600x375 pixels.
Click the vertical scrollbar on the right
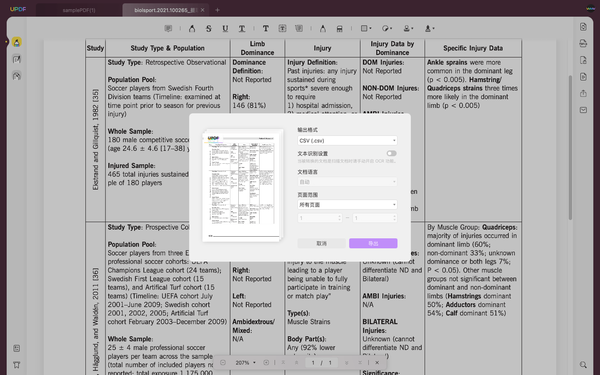pos(570,147)
